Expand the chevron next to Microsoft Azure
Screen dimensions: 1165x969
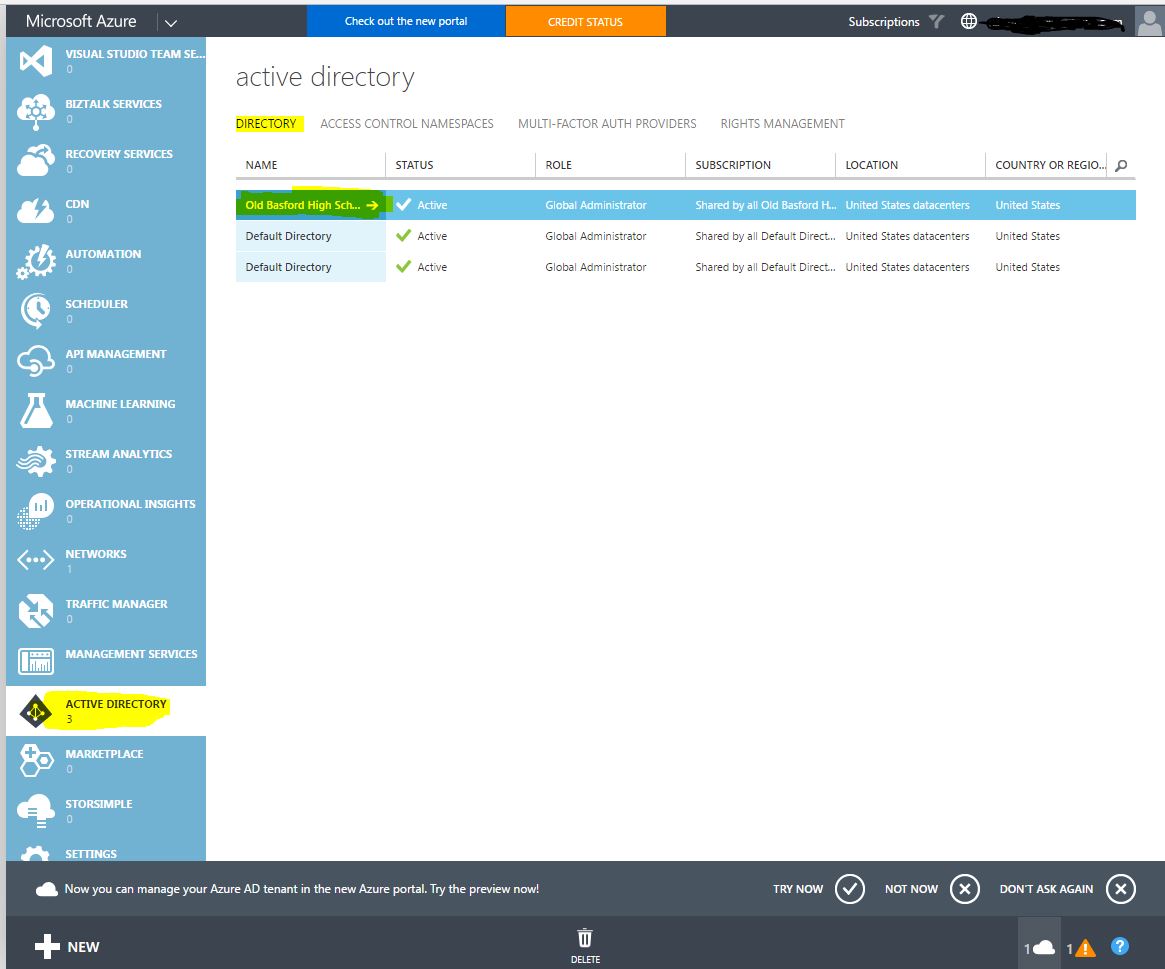pyautogui.click(x=170, y=20)
